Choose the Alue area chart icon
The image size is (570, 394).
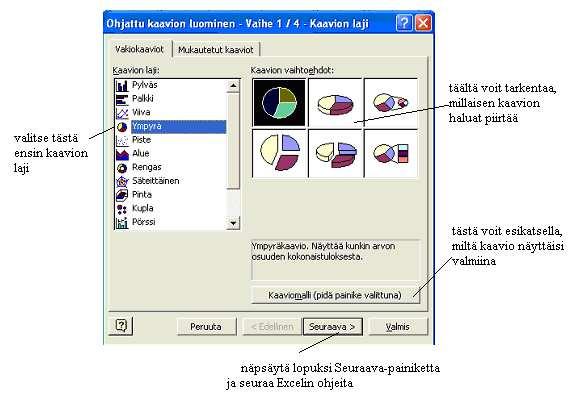122,154
